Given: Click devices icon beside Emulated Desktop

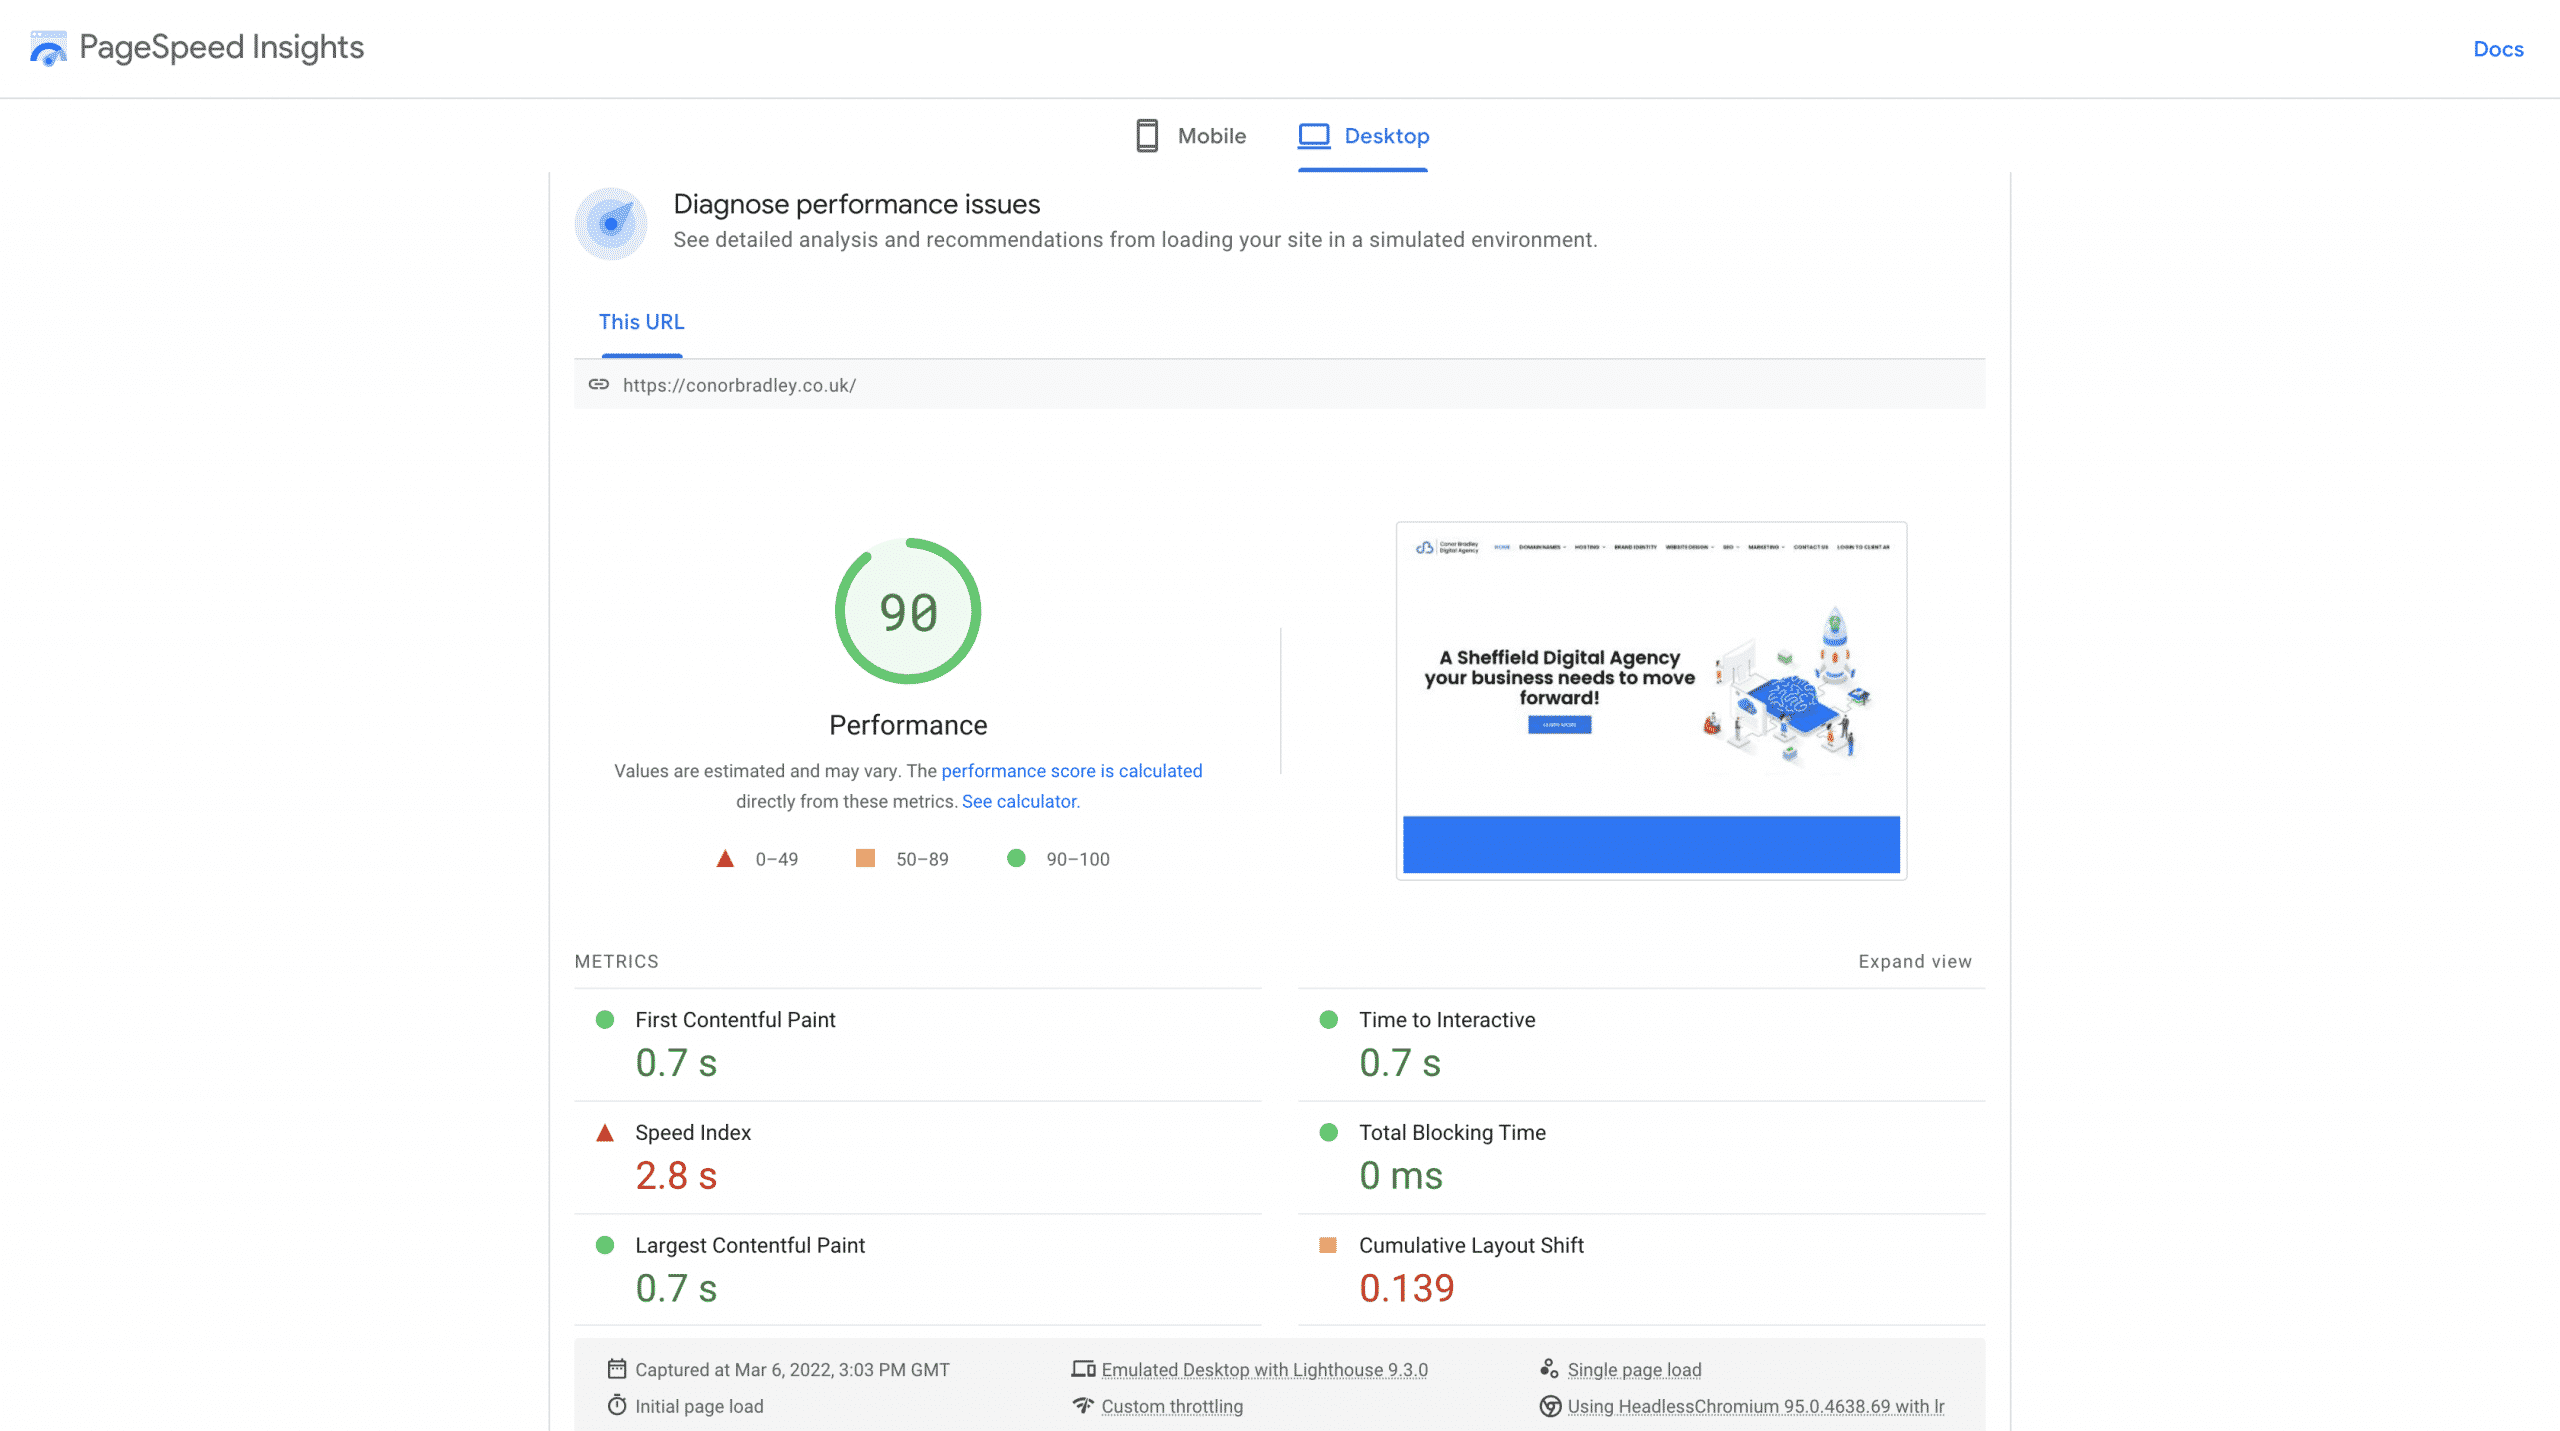Looking at the screenshot, I should click(1083, 1369).
